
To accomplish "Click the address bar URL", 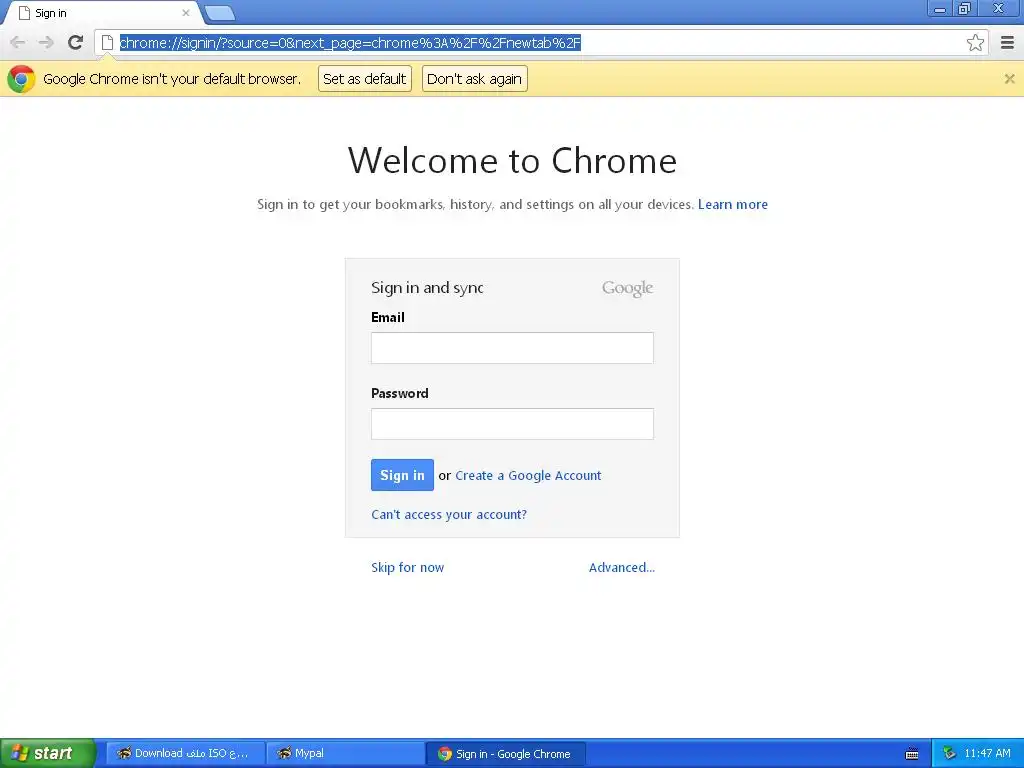I will click(x=350, y=43).
